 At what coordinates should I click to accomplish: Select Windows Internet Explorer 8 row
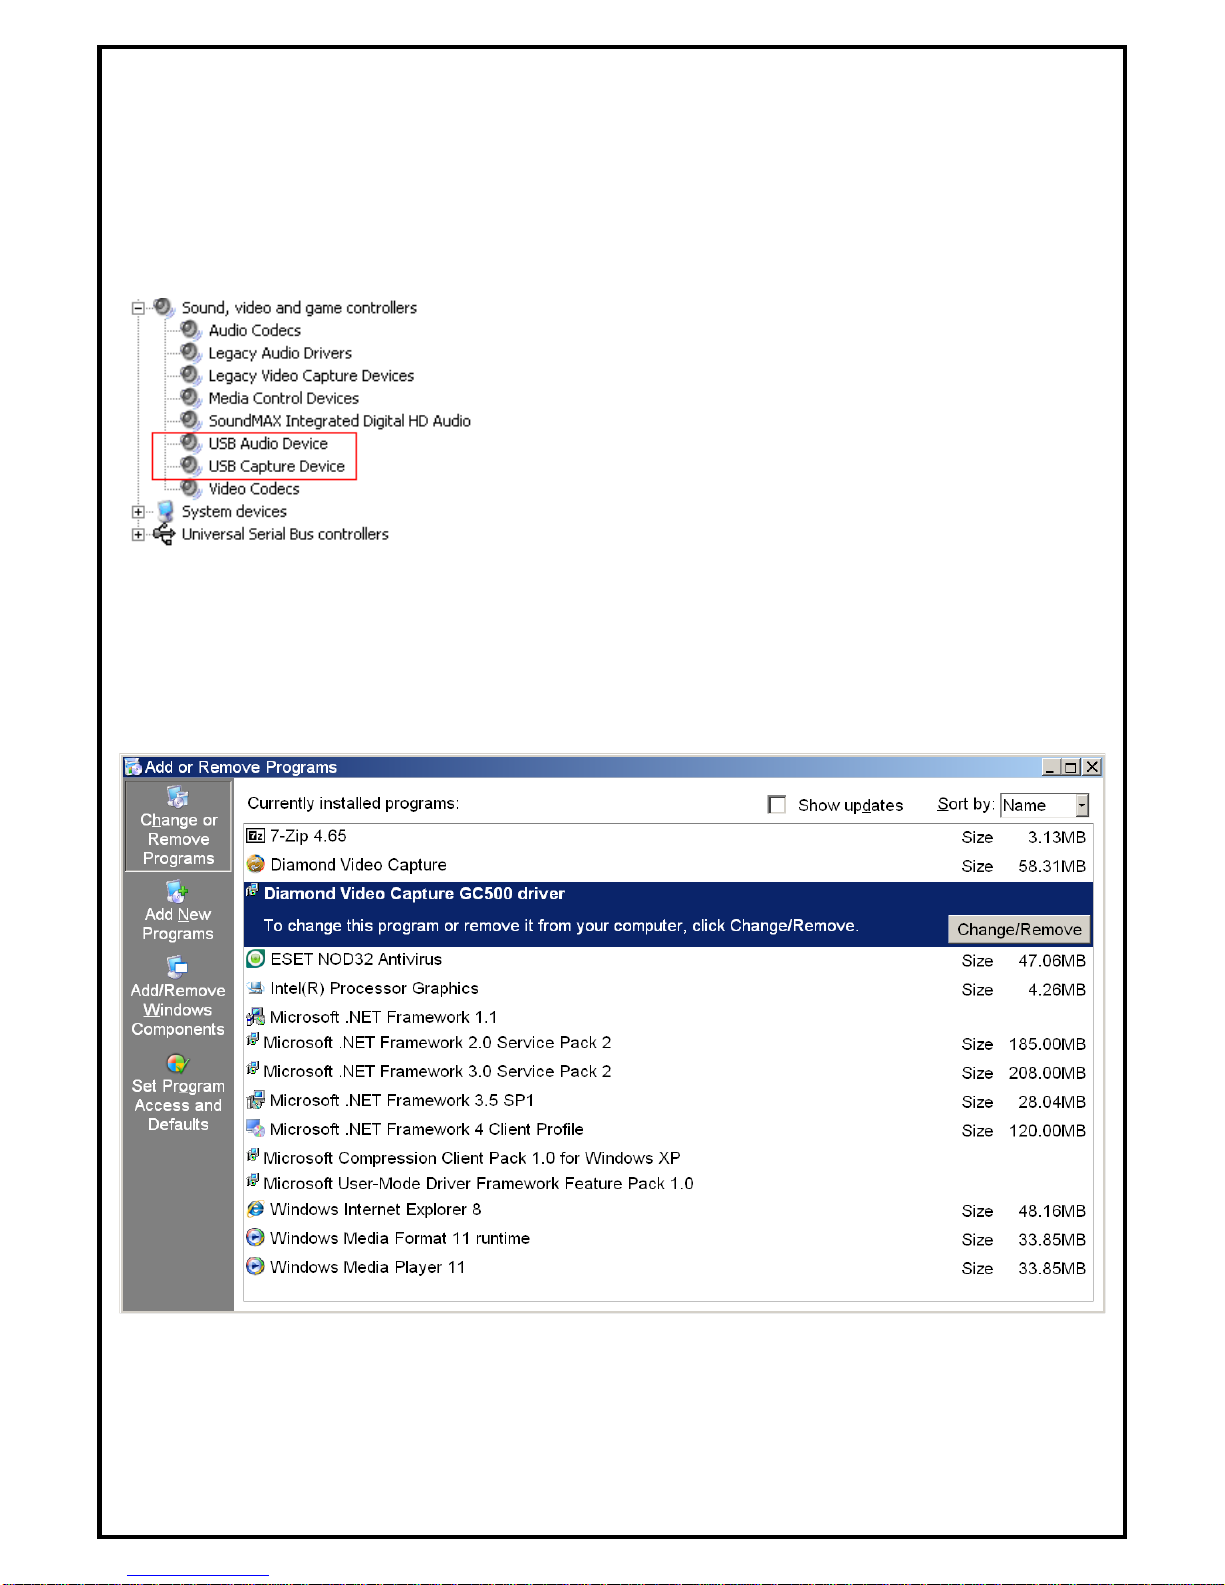(668, 1210)
